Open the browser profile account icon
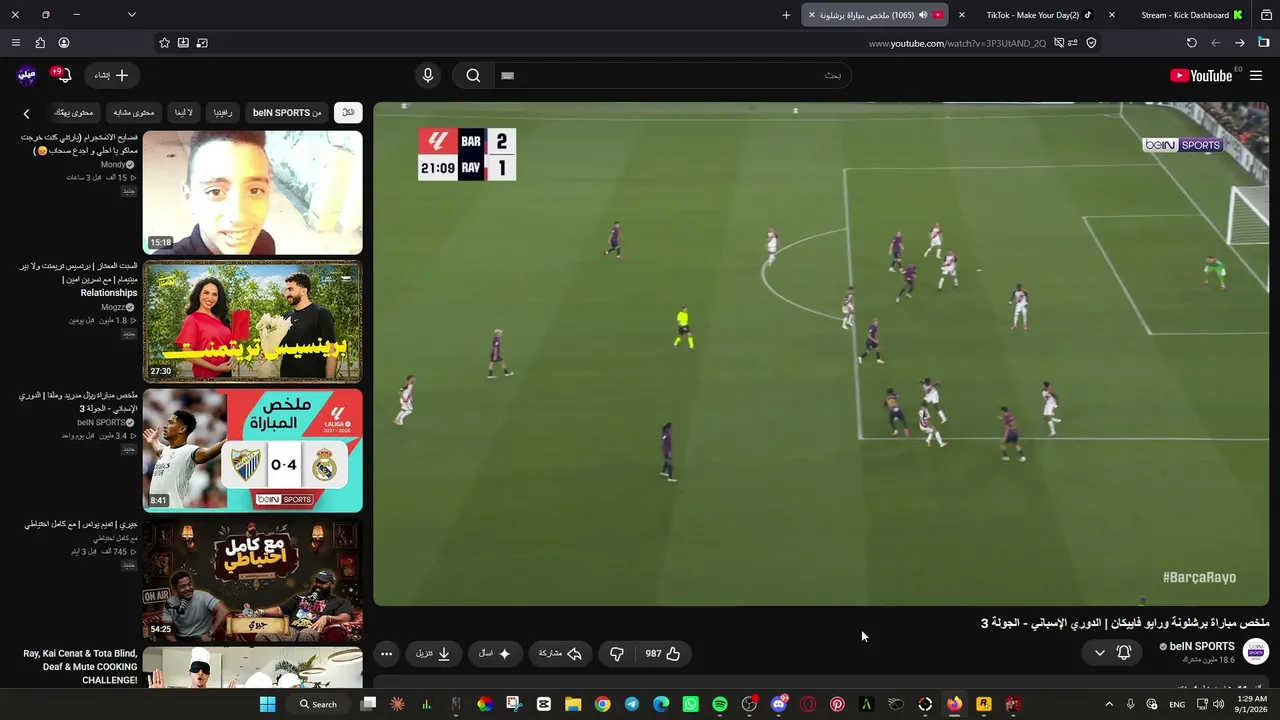 (x=64, y=43)
